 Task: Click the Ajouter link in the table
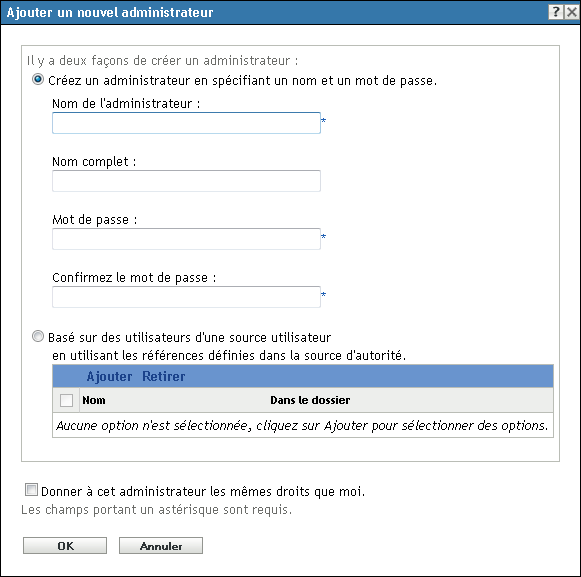click(109, 377)
